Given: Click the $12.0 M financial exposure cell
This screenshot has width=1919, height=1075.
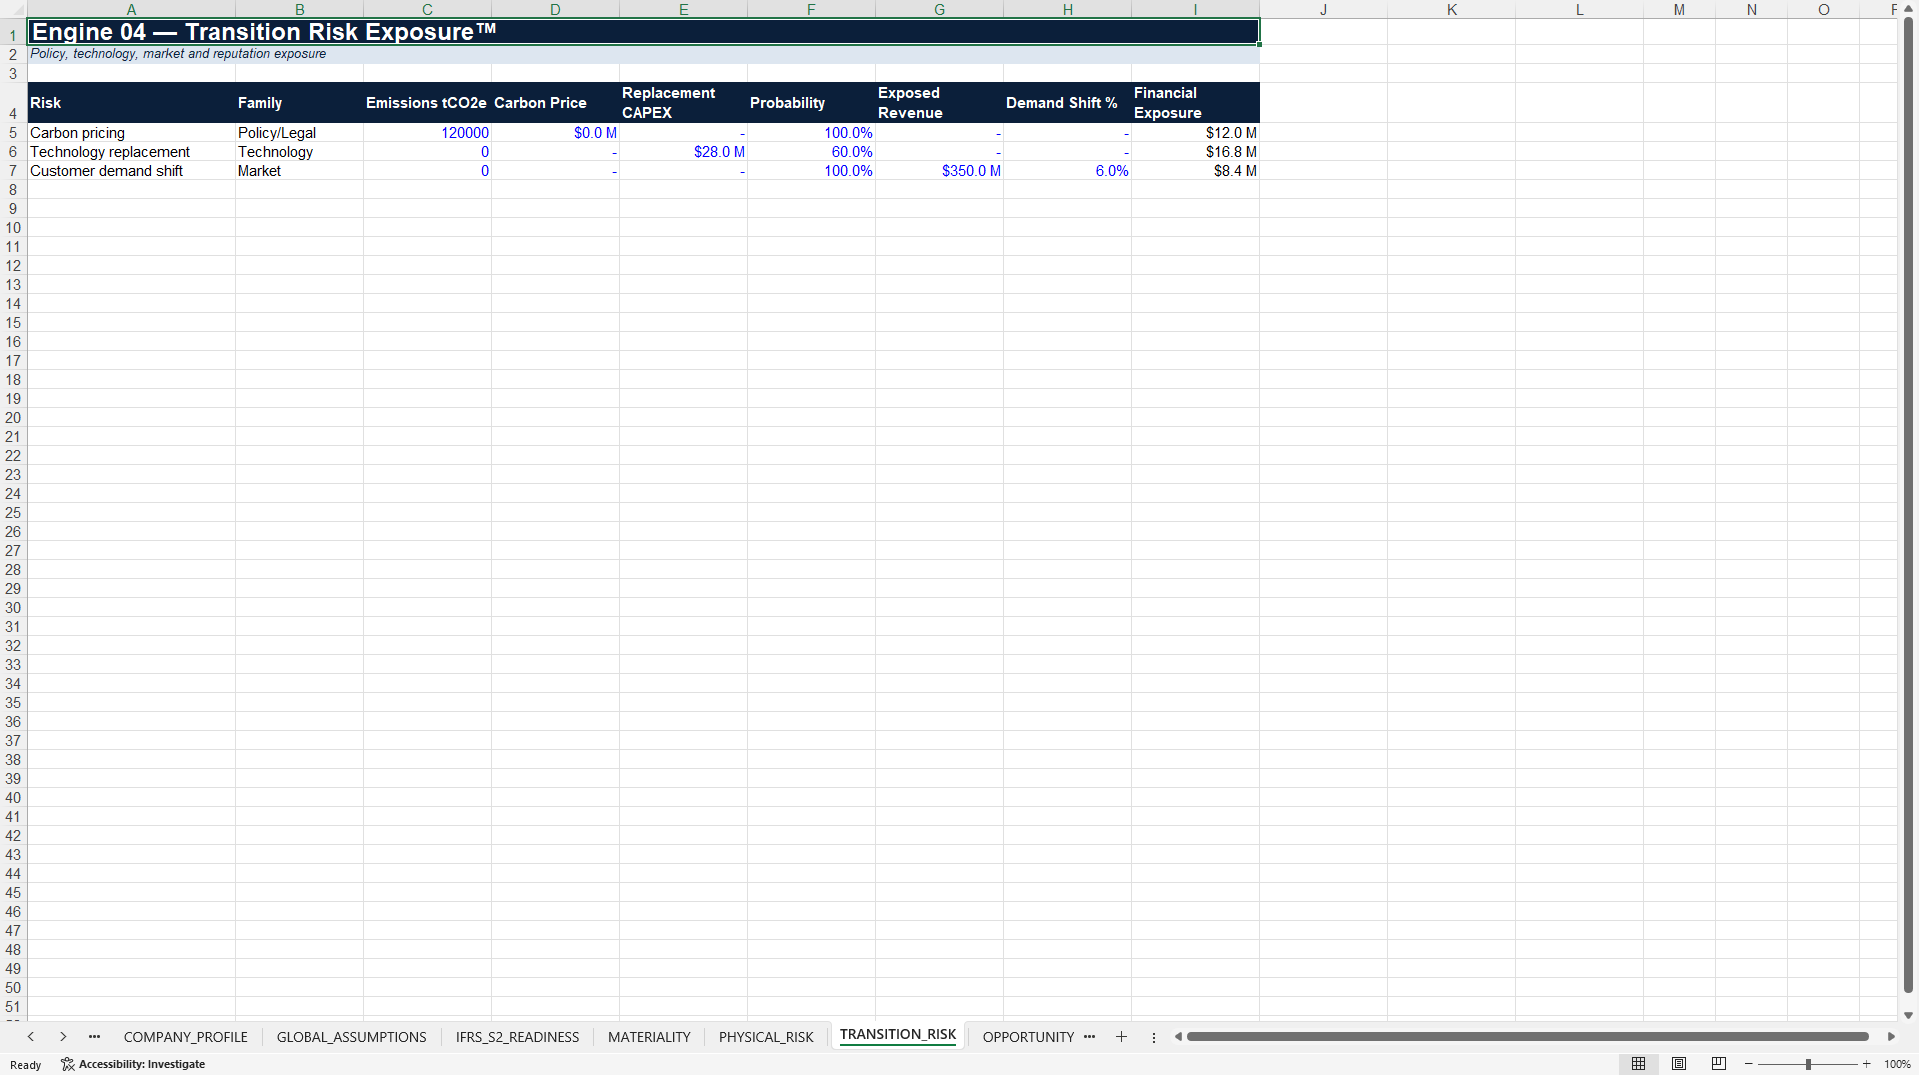Looking at the screenshot, I should [x=1195, y=133].
